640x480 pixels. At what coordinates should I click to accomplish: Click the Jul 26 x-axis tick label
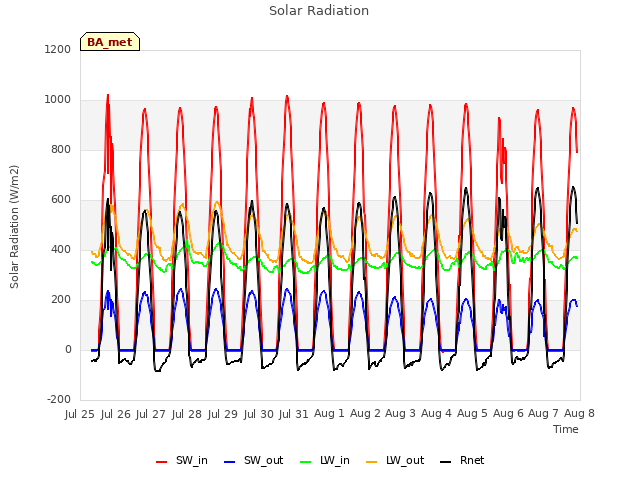coord(116,414)
